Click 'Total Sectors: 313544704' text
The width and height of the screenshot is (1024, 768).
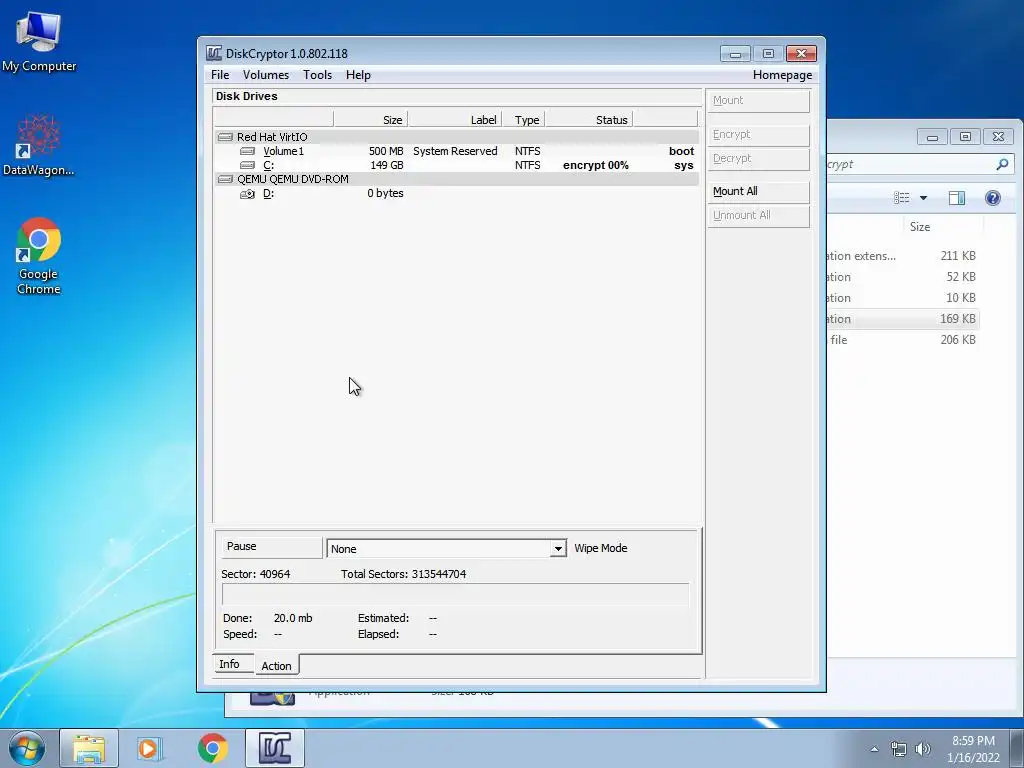404,574
